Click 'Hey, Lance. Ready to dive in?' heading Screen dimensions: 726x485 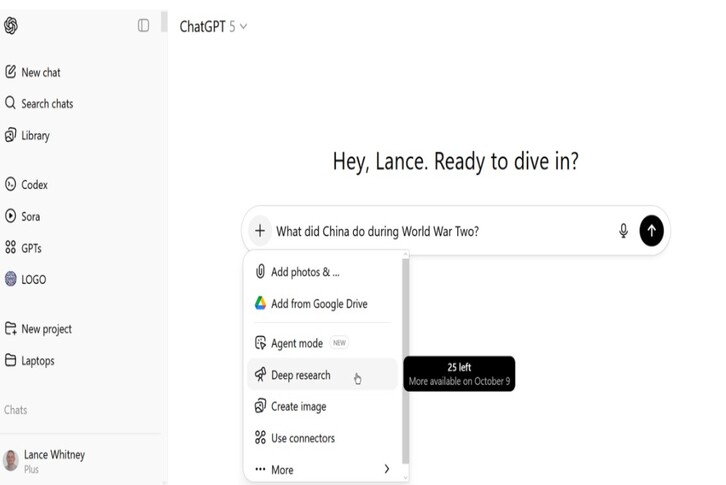[x=456, y=162]
